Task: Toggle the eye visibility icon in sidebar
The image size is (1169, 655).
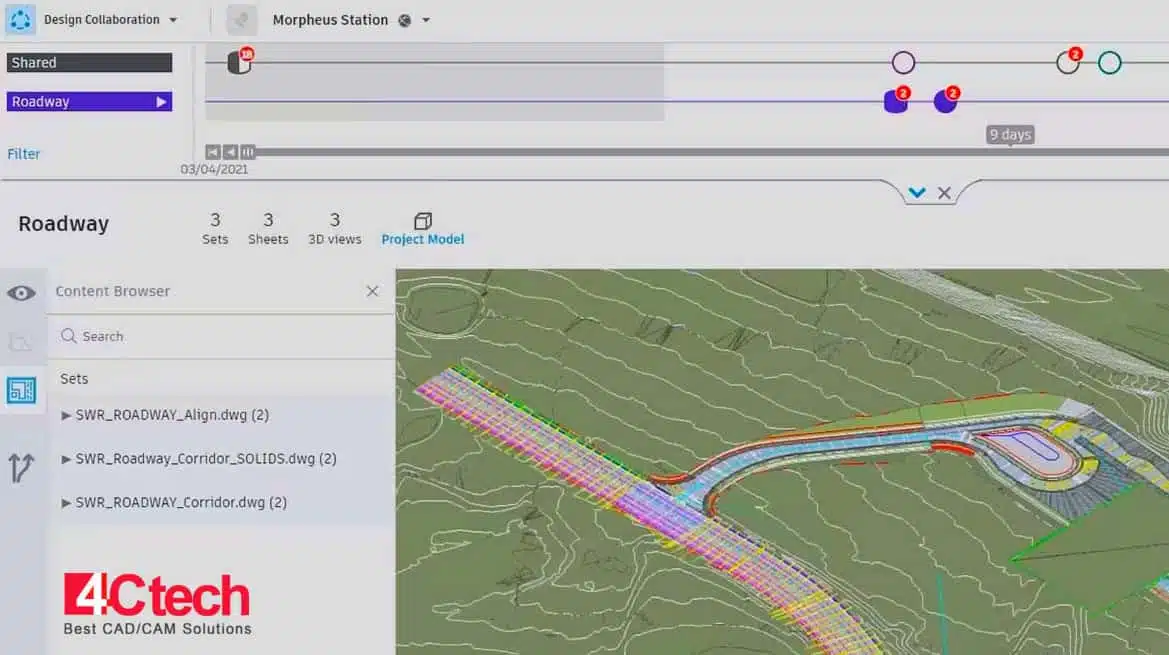Action: click(21, 293)
